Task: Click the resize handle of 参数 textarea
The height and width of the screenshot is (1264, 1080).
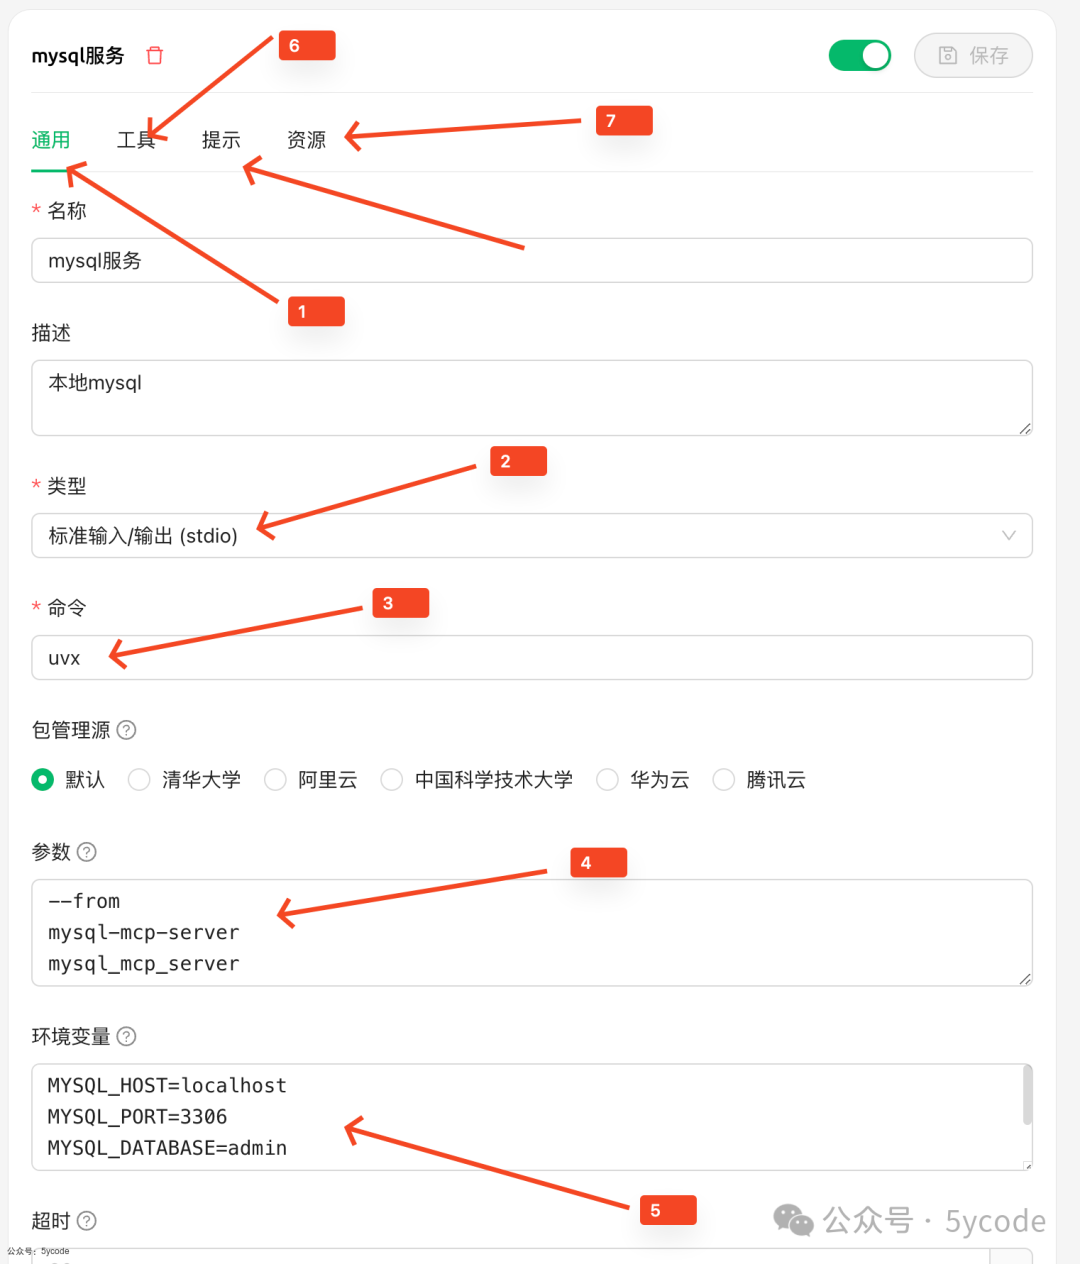Action: pyautogui.click(x=1025, y=979)
